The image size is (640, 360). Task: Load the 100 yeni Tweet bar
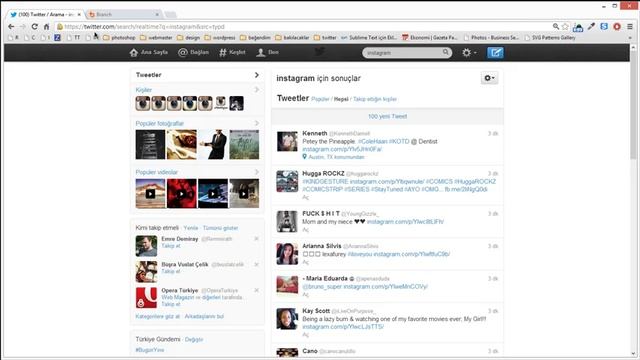pos(387,116)
